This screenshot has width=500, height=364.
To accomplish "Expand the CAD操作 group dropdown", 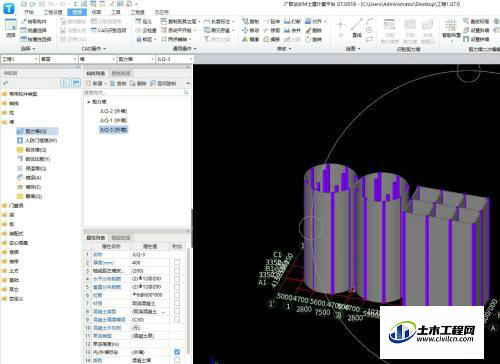I will tap(94, 49).
